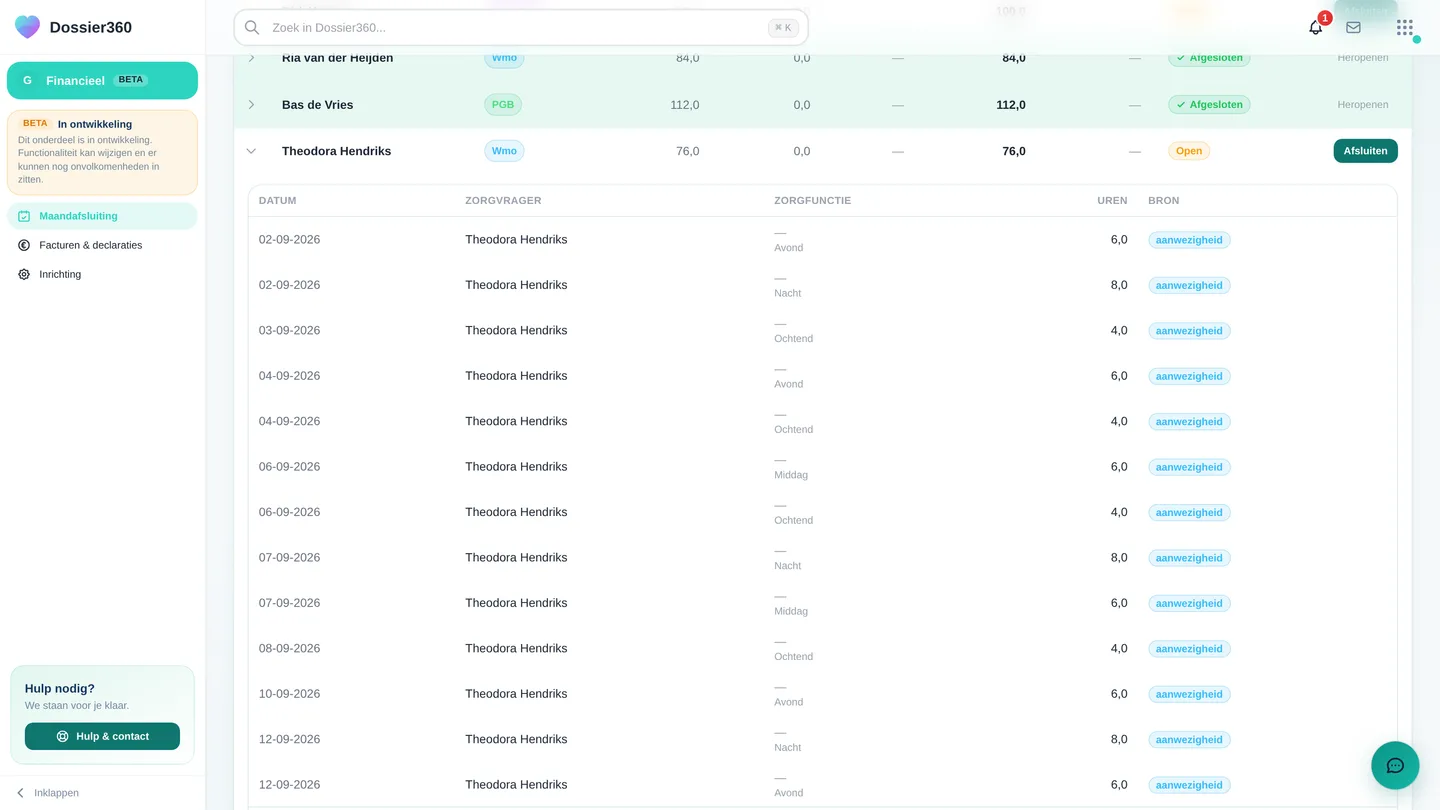Click the 10-09-2026 date cell
1440x810 pixels.
(289, 694)
